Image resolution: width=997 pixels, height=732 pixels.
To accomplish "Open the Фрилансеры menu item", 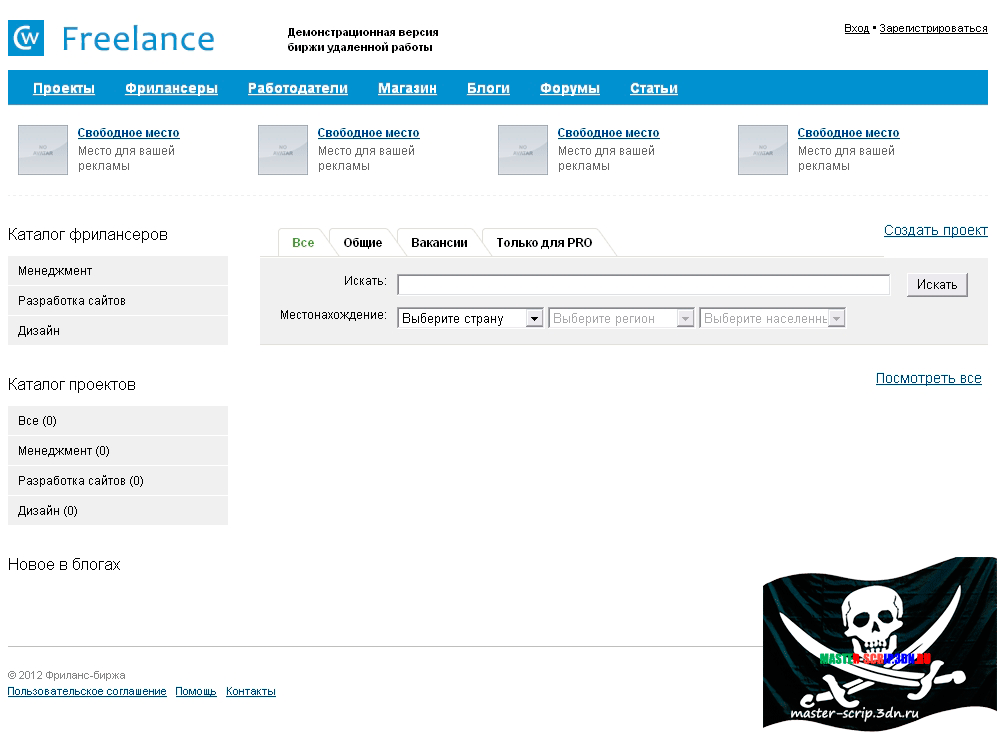I will tap(171, 88).
